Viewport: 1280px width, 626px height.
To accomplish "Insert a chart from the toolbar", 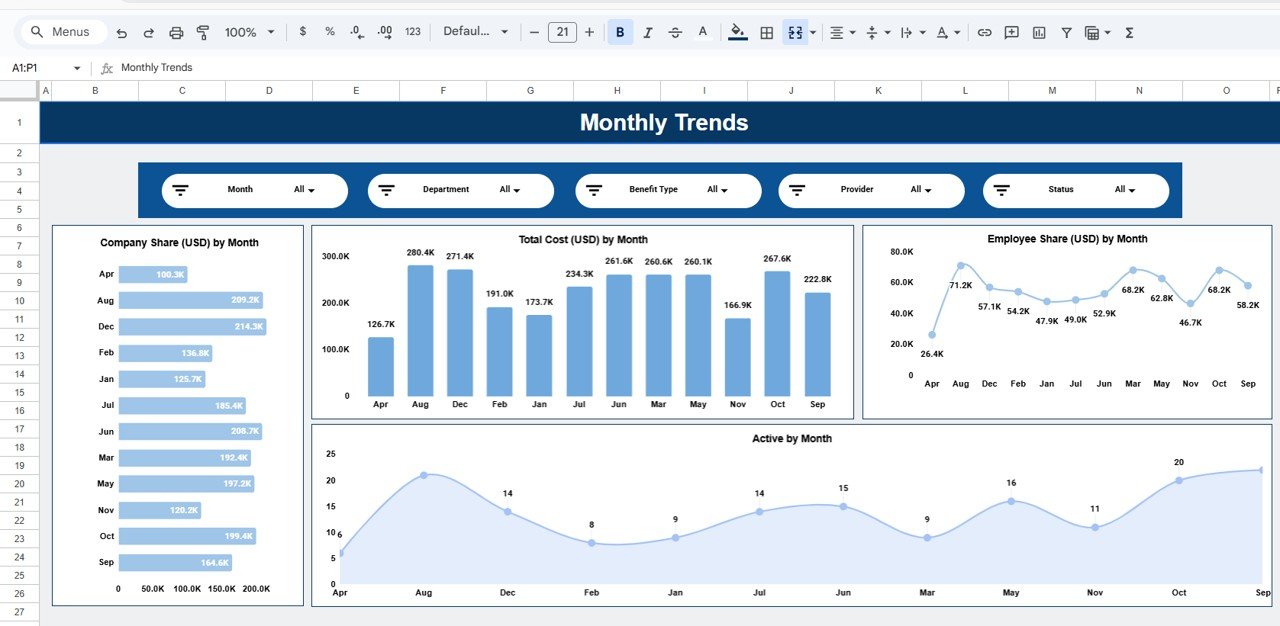I will click(x=1038, y=32).
